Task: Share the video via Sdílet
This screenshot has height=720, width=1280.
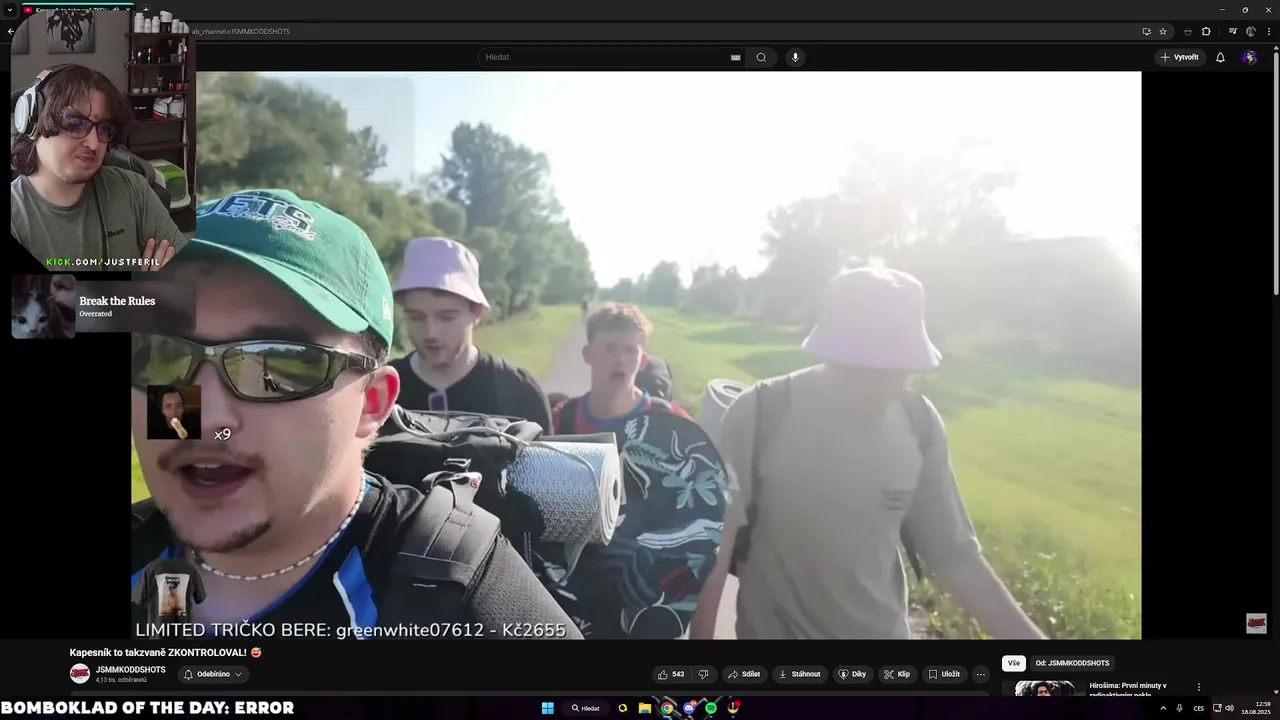Action: tap(744, 674)
